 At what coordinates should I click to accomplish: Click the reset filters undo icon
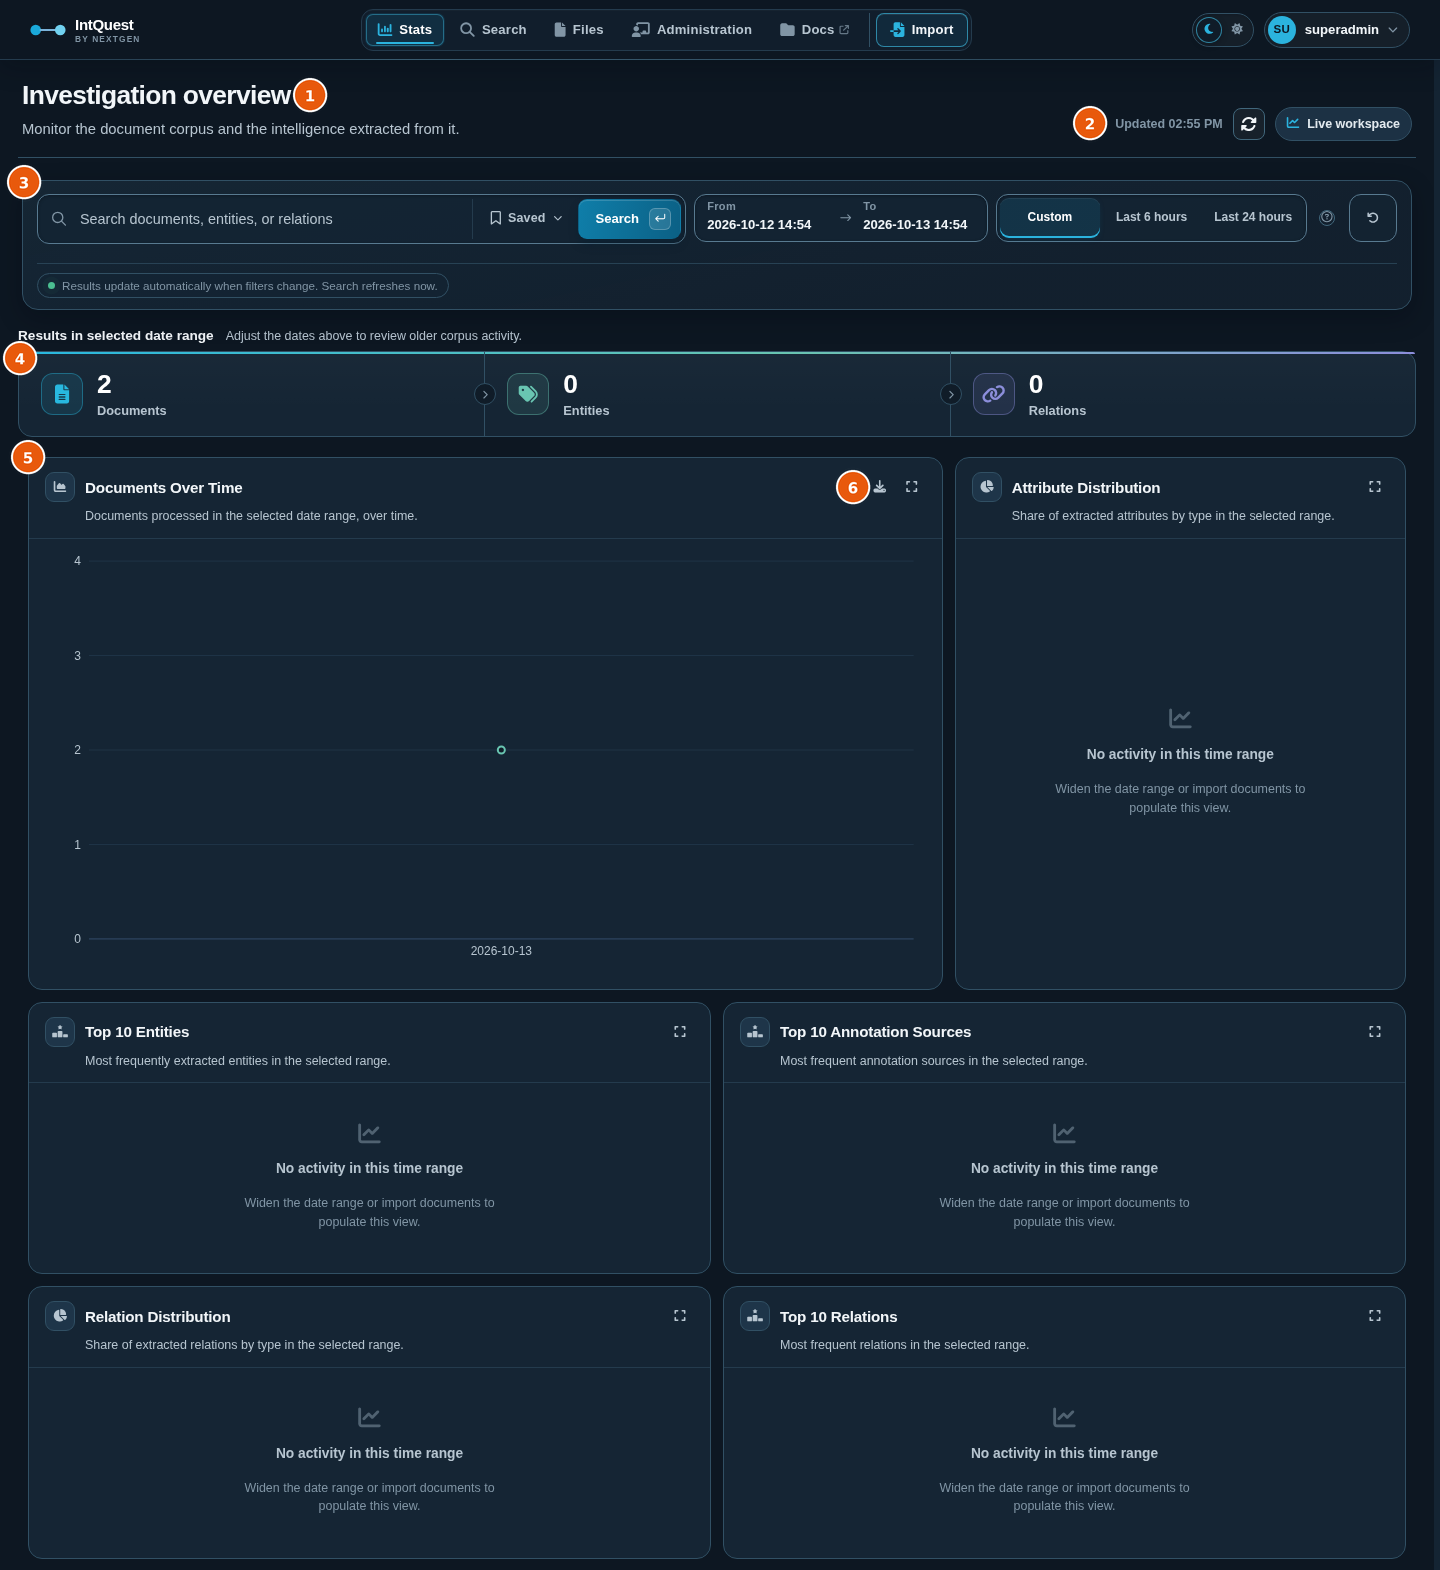(x=1373, y=218)
